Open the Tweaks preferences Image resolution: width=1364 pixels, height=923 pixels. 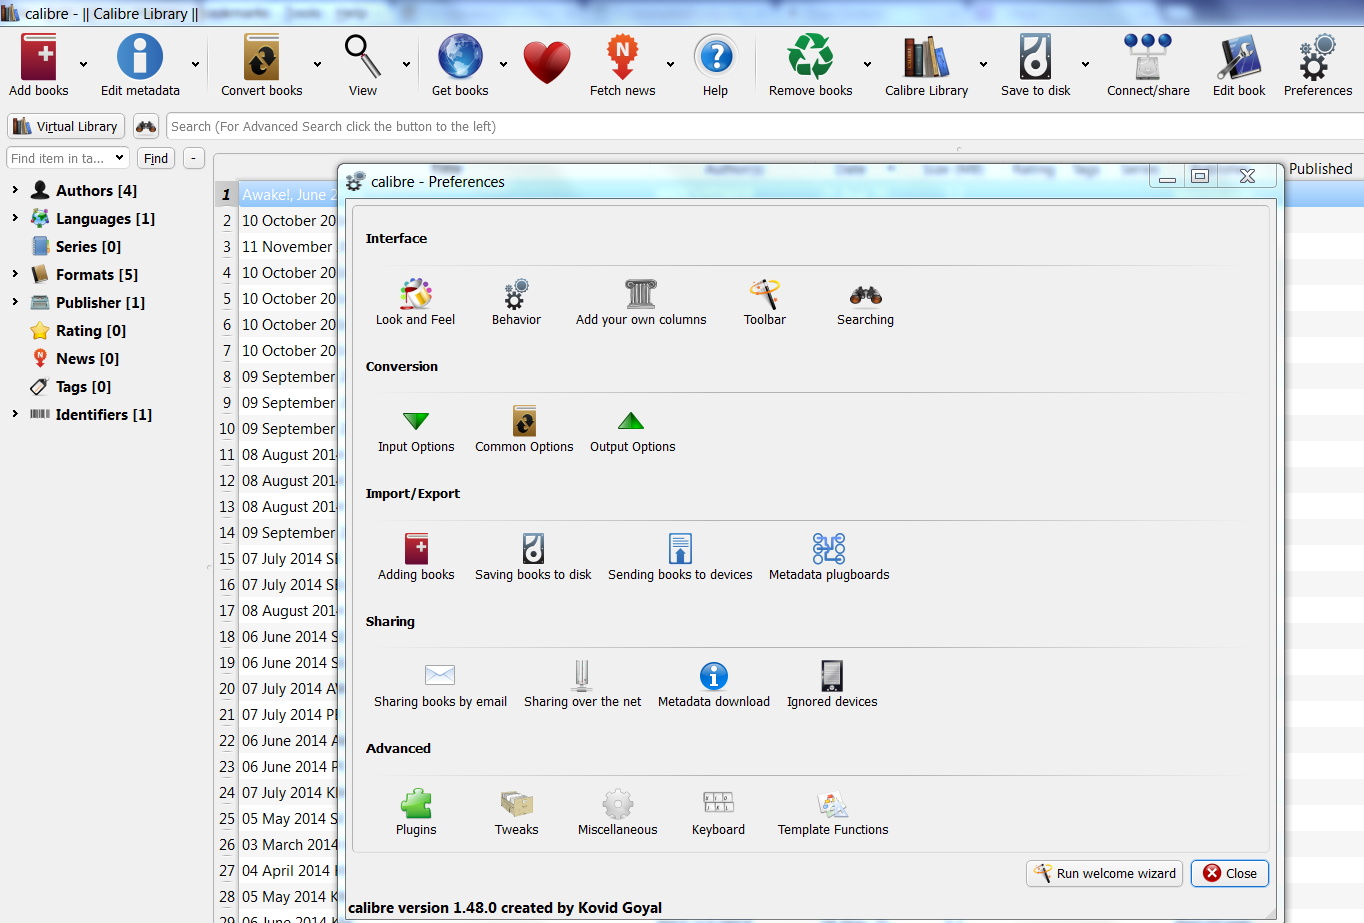(516, 813)
